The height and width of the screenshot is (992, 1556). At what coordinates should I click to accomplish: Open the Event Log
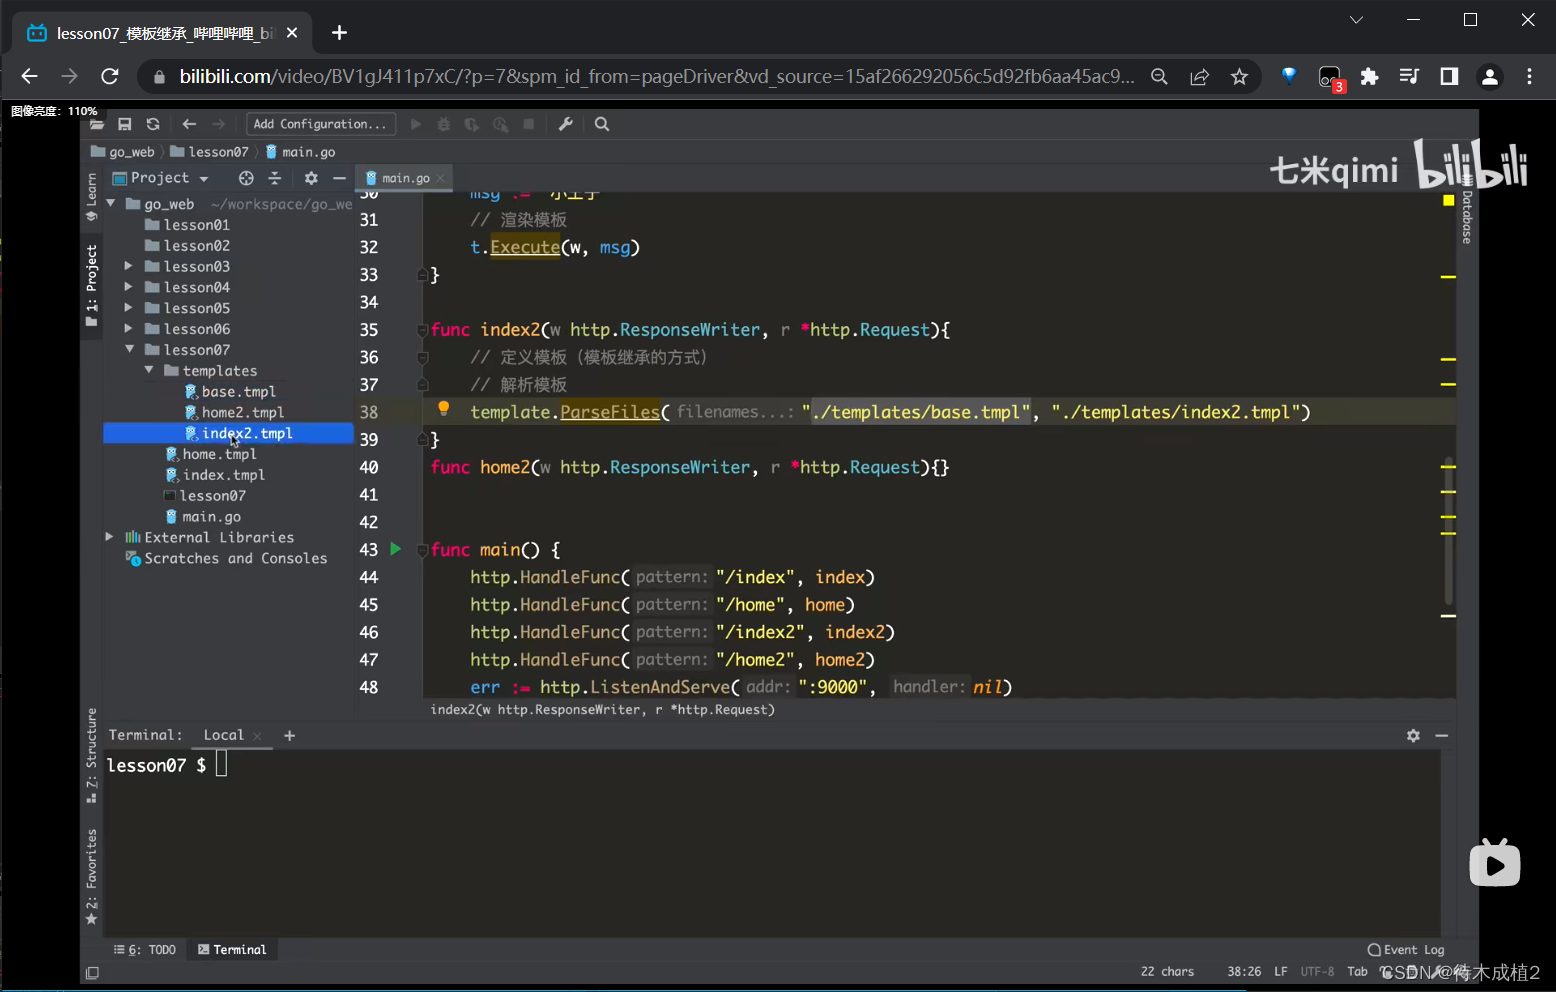tap(1406, 950)
